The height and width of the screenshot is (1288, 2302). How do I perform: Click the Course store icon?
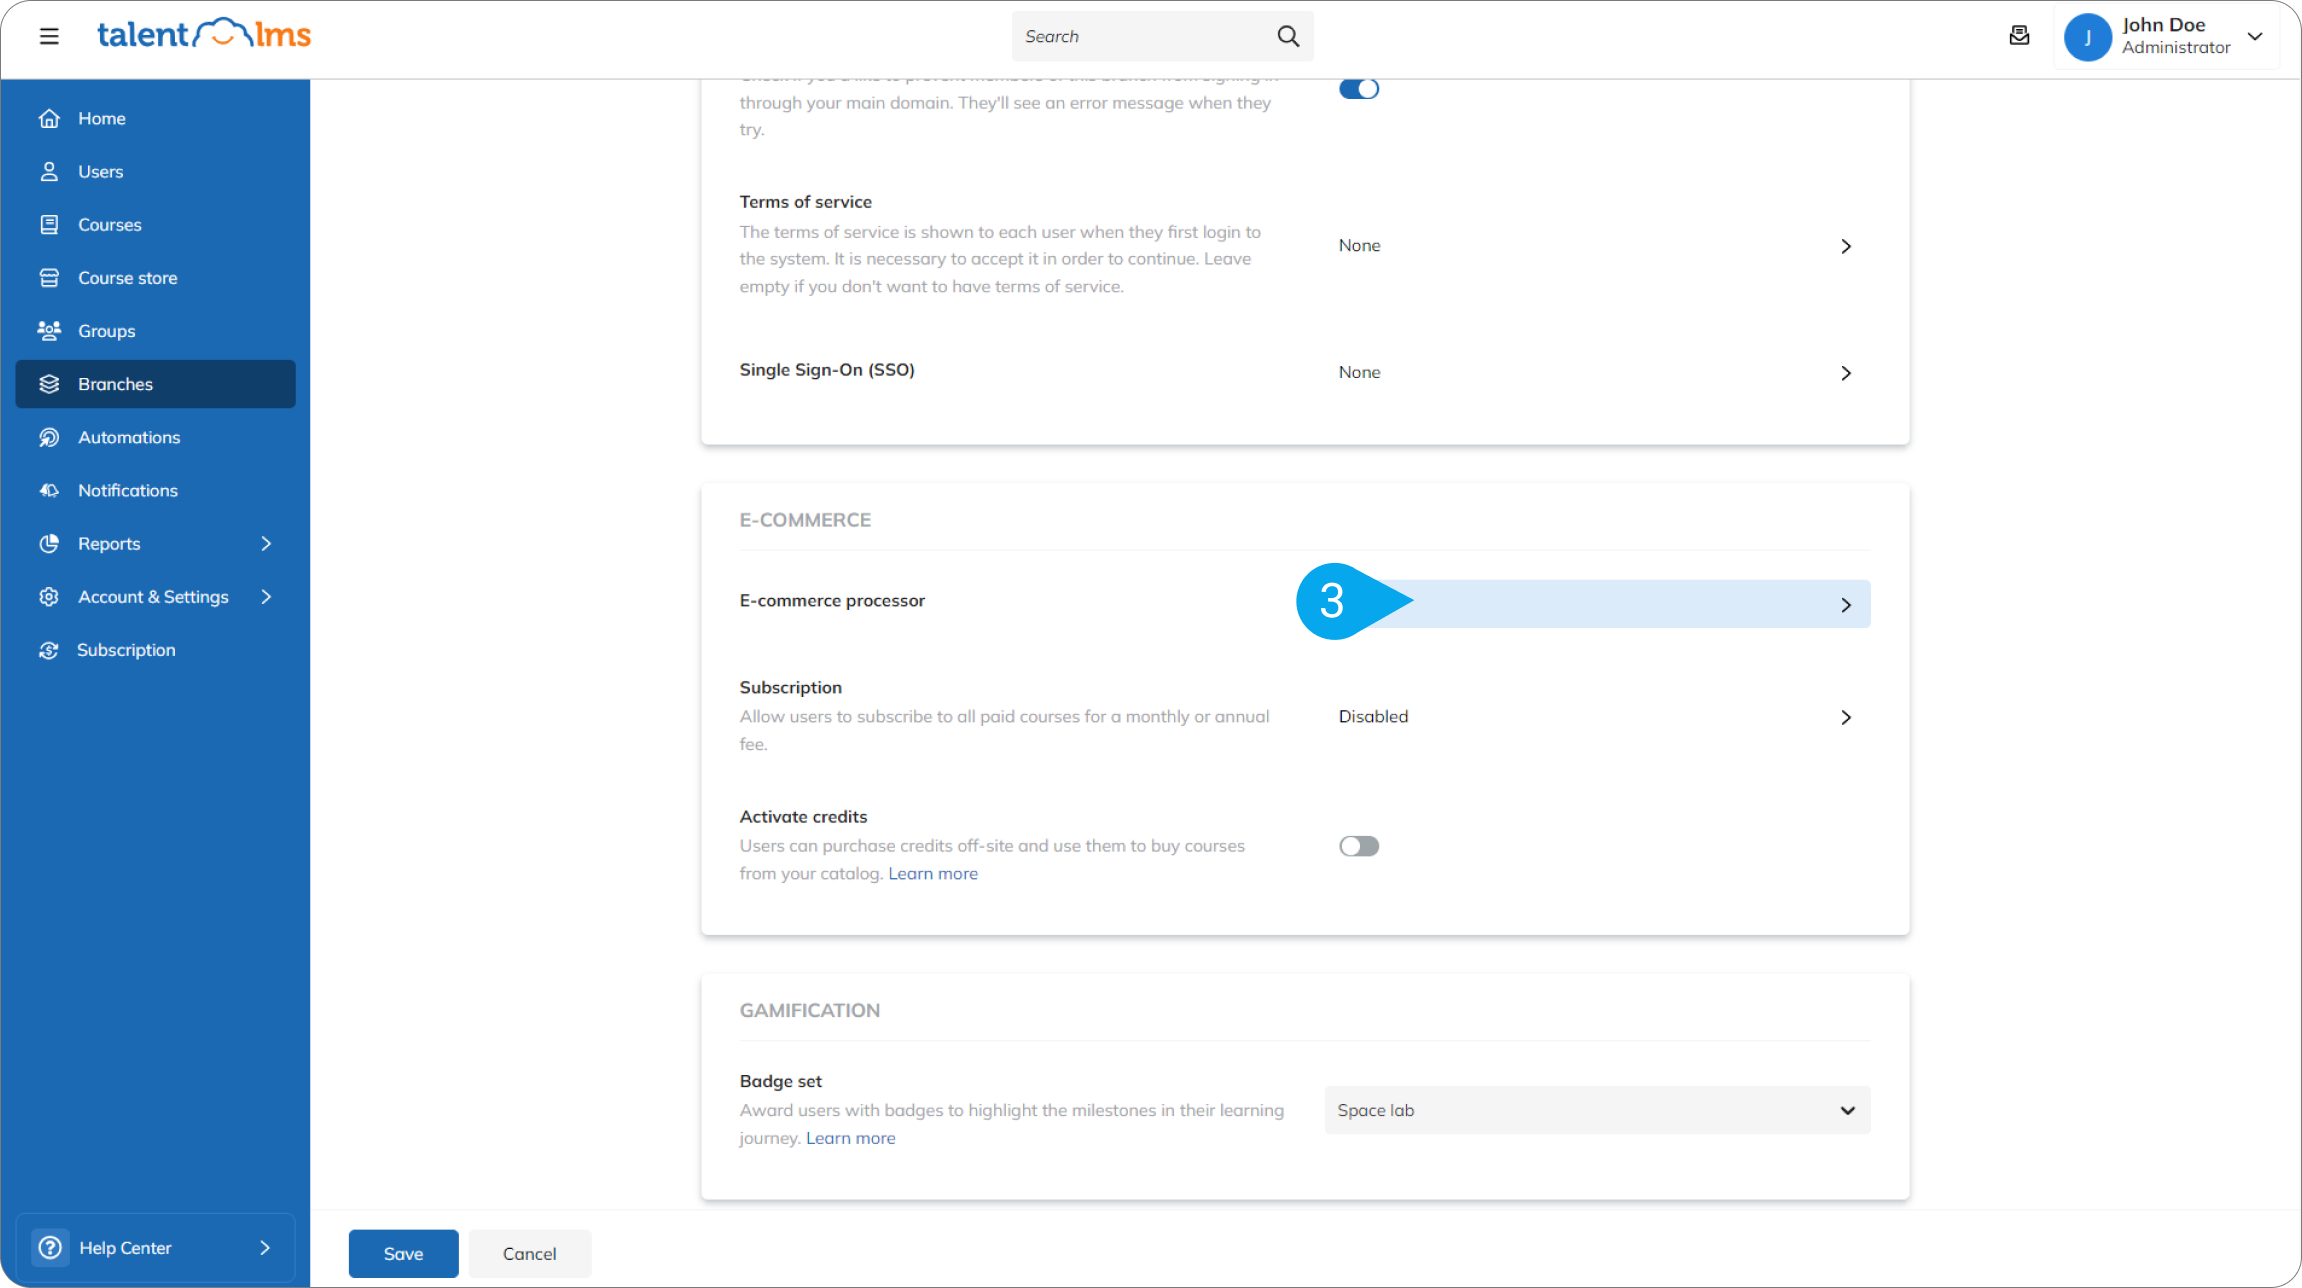click(x=49, y=277)
